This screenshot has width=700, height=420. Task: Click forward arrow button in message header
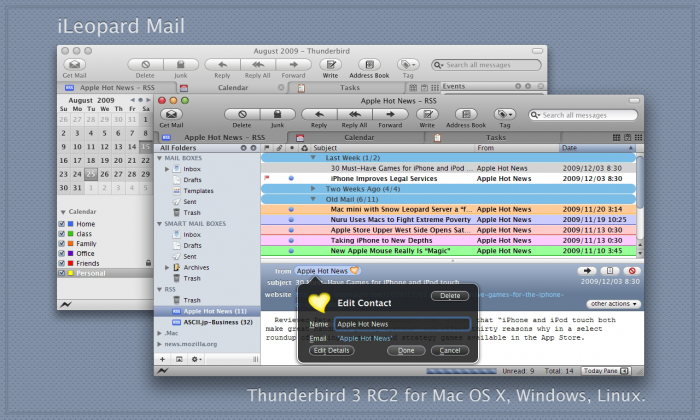click(587, 270)
